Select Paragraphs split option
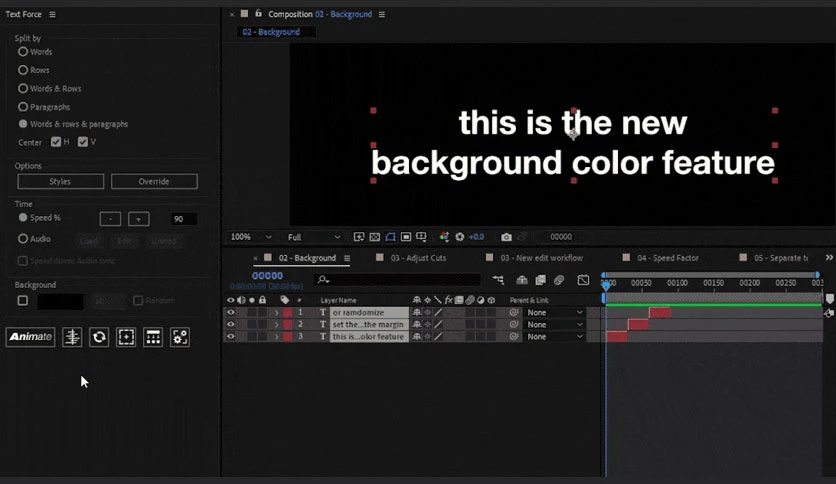 point(23,107)
